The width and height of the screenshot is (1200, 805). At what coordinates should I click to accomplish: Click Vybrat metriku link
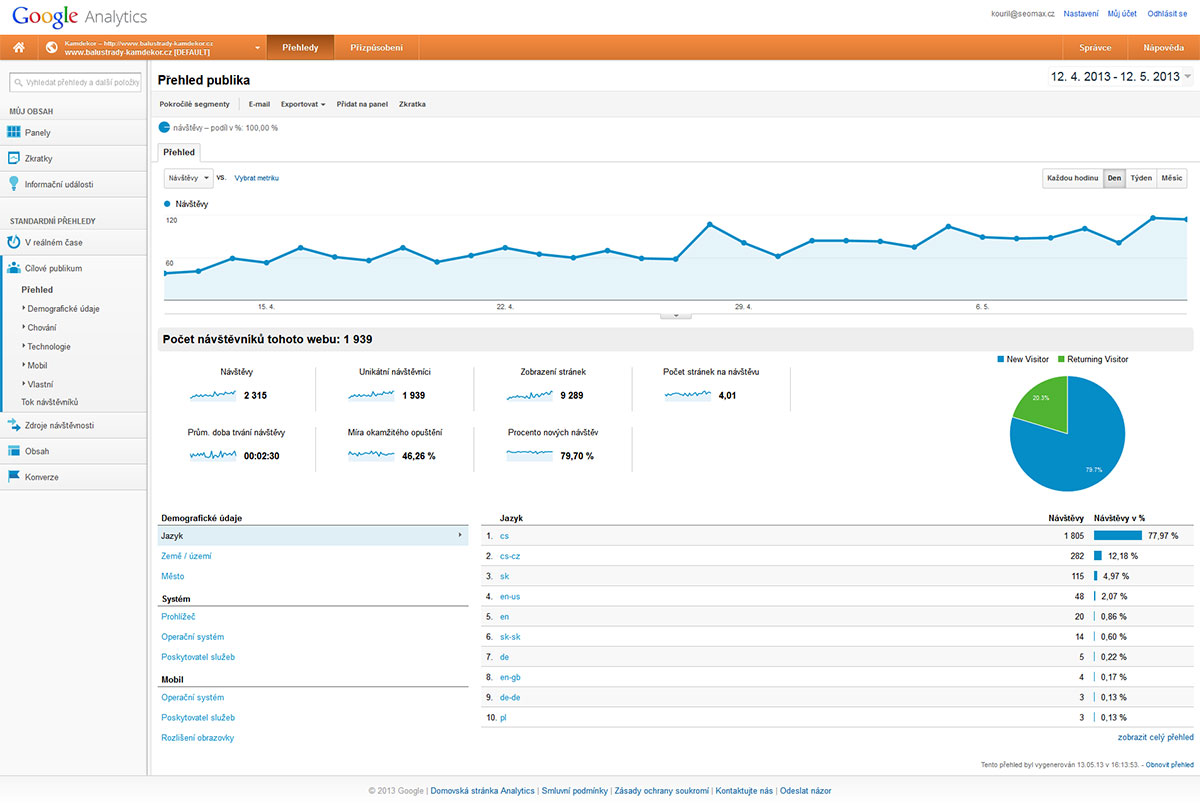click(257, 178)
